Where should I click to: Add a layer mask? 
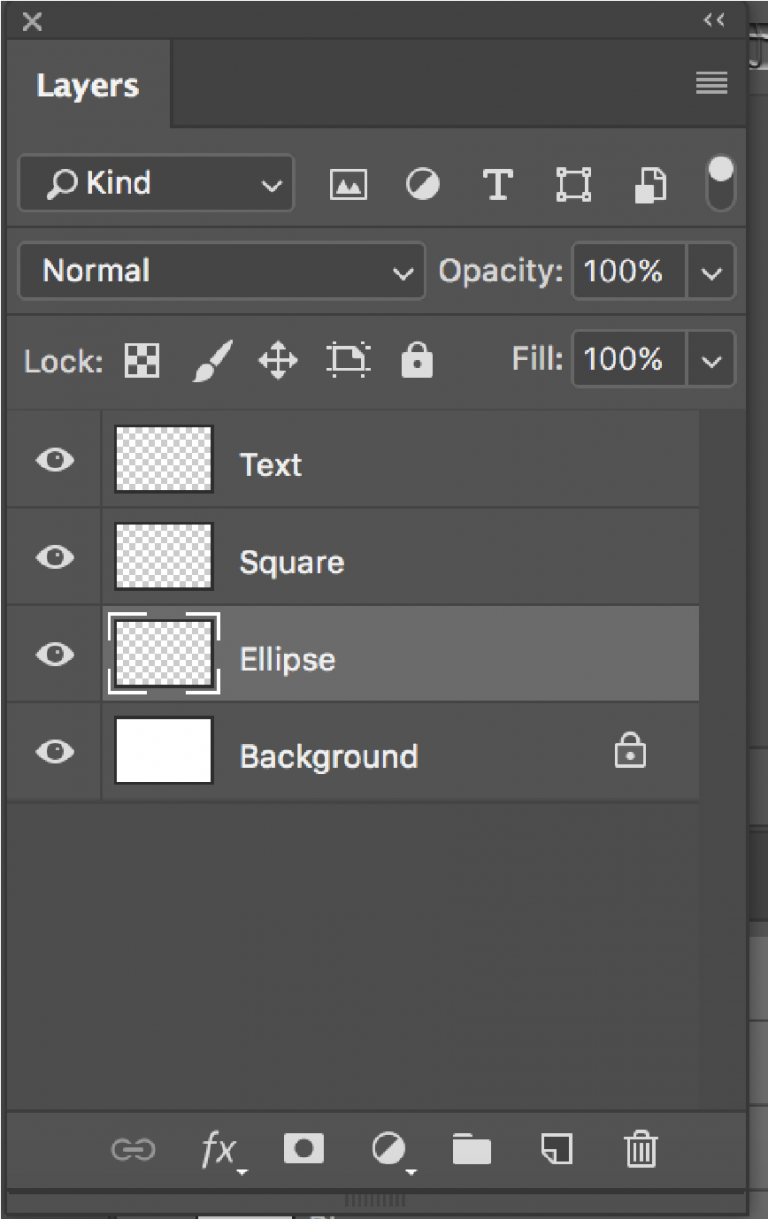[304, 1149]
